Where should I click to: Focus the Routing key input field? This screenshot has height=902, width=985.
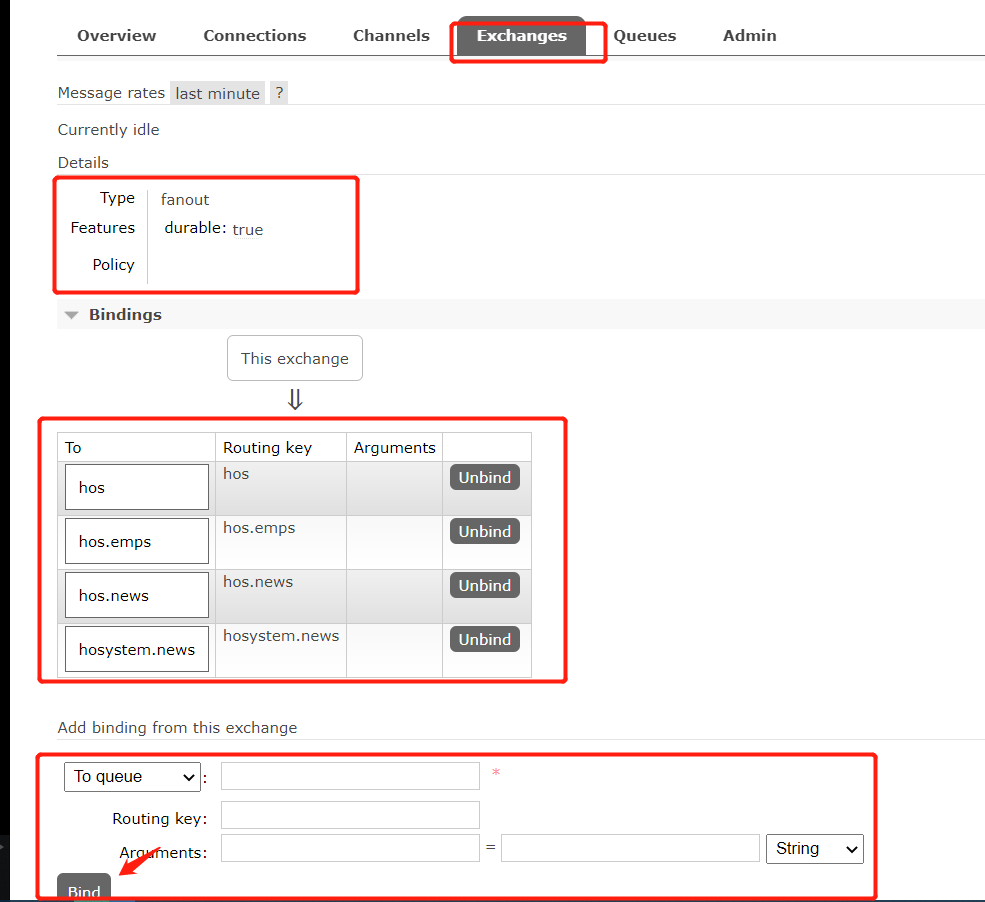coord(350,815)
